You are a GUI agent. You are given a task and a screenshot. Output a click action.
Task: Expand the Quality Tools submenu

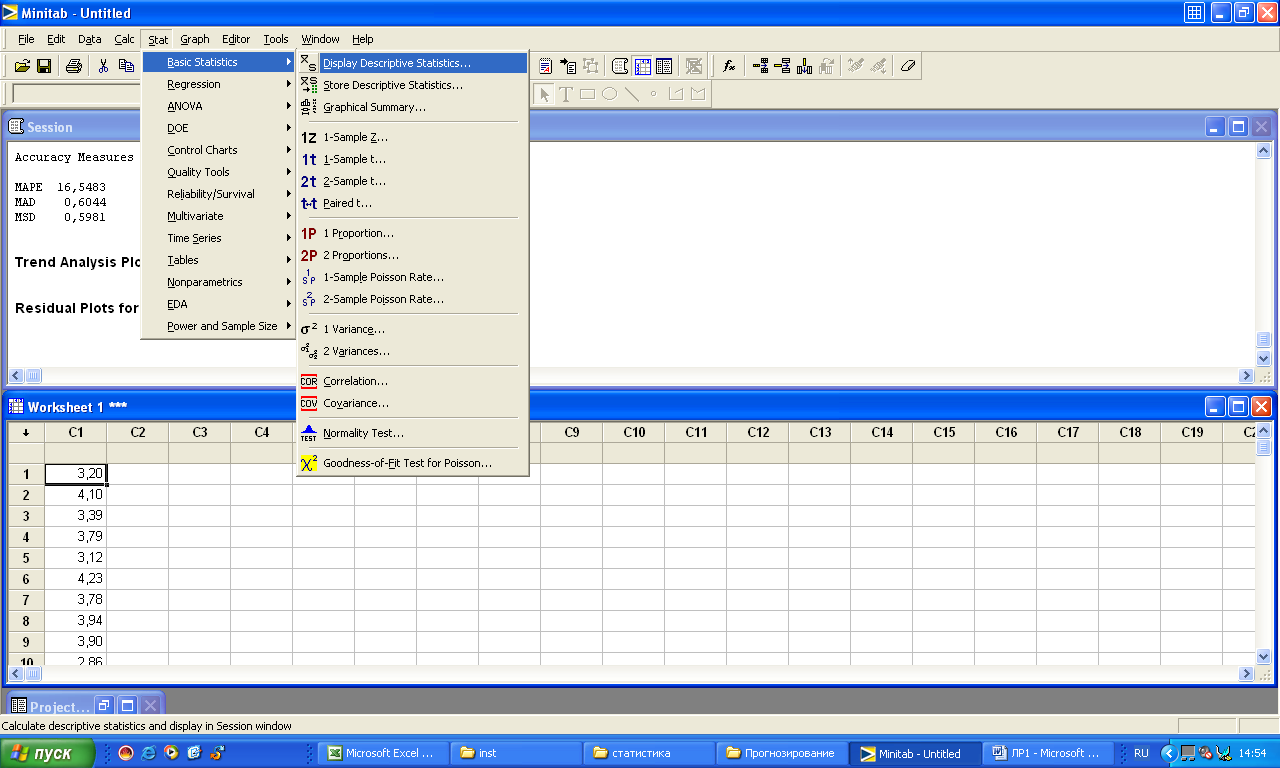coord(219,172)
